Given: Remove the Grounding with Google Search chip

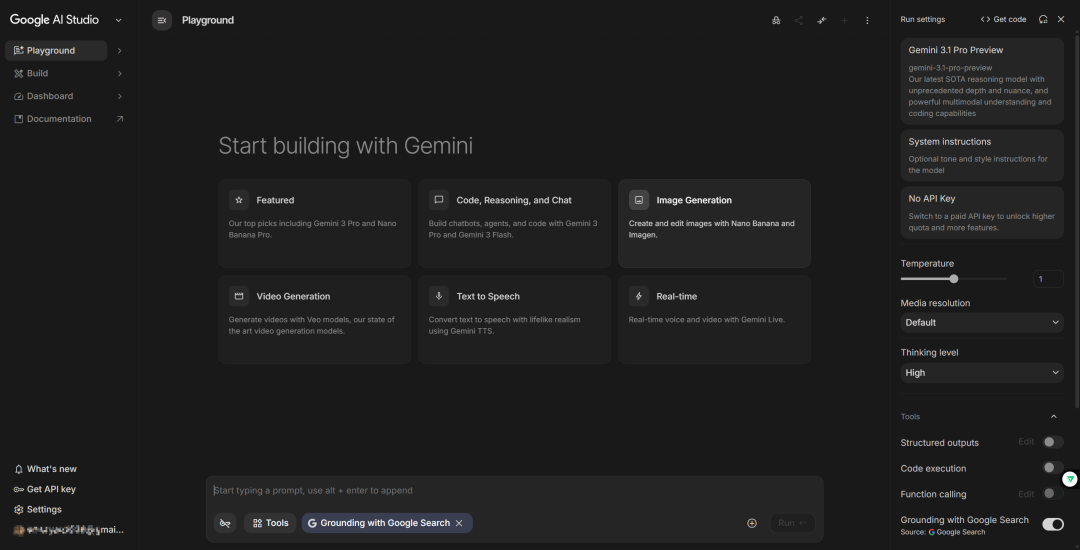Looking at the screenshot, I should (x=459, y=523).
